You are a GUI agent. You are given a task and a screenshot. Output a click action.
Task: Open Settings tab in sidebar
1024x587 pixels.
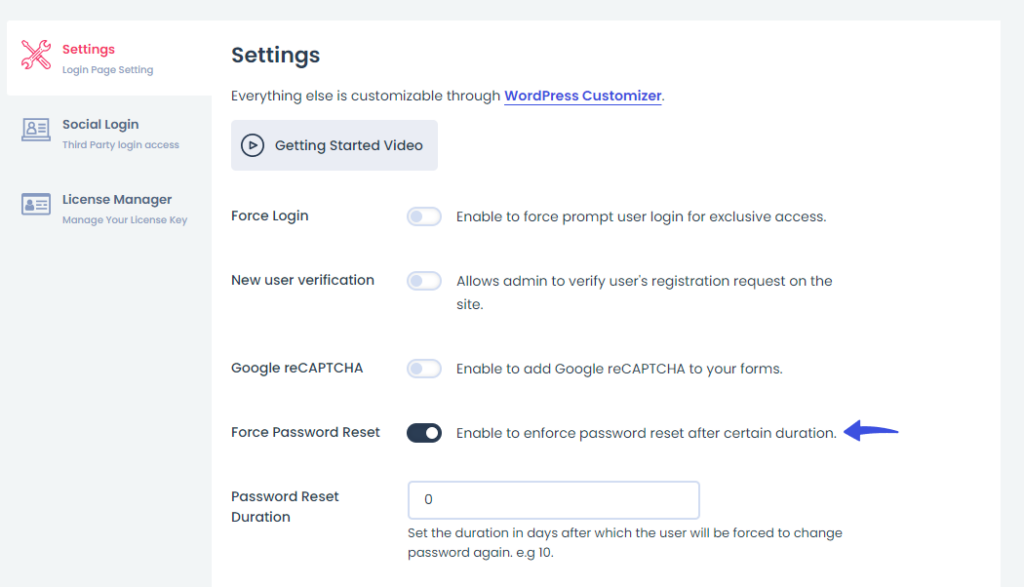click(109, 57)
